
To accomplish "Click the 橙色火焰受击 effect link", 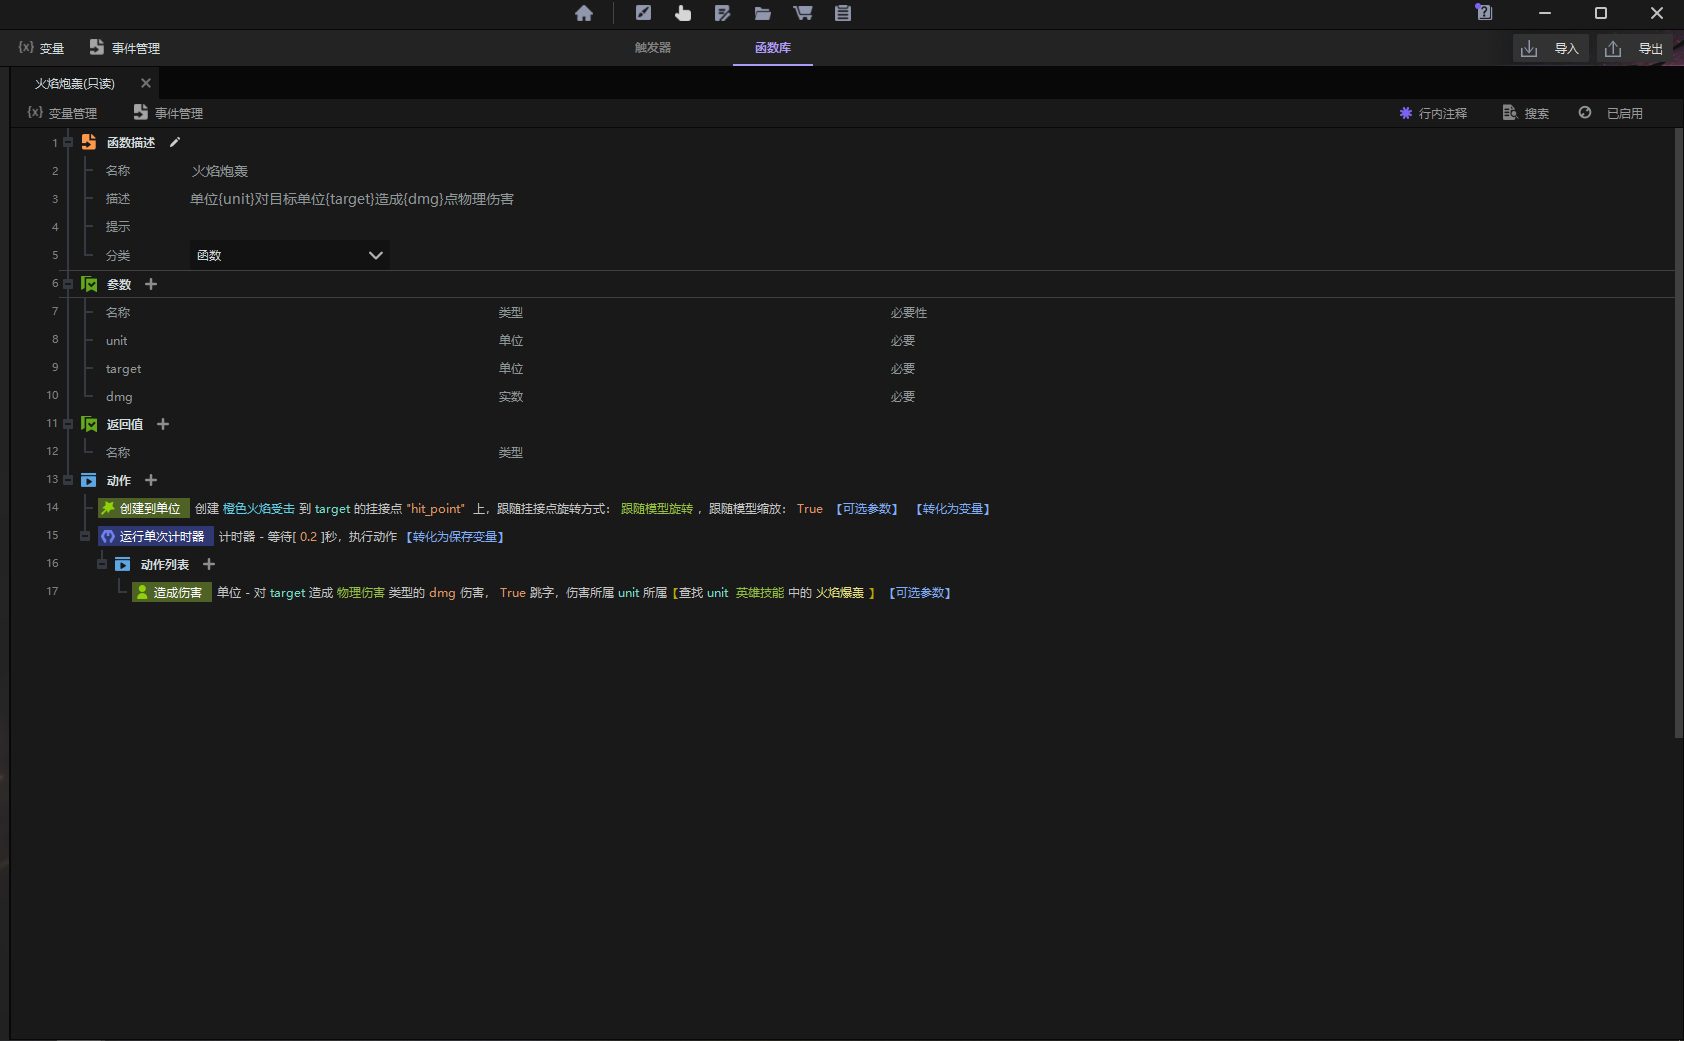I will pyautogui.click(x=259, y=509).
